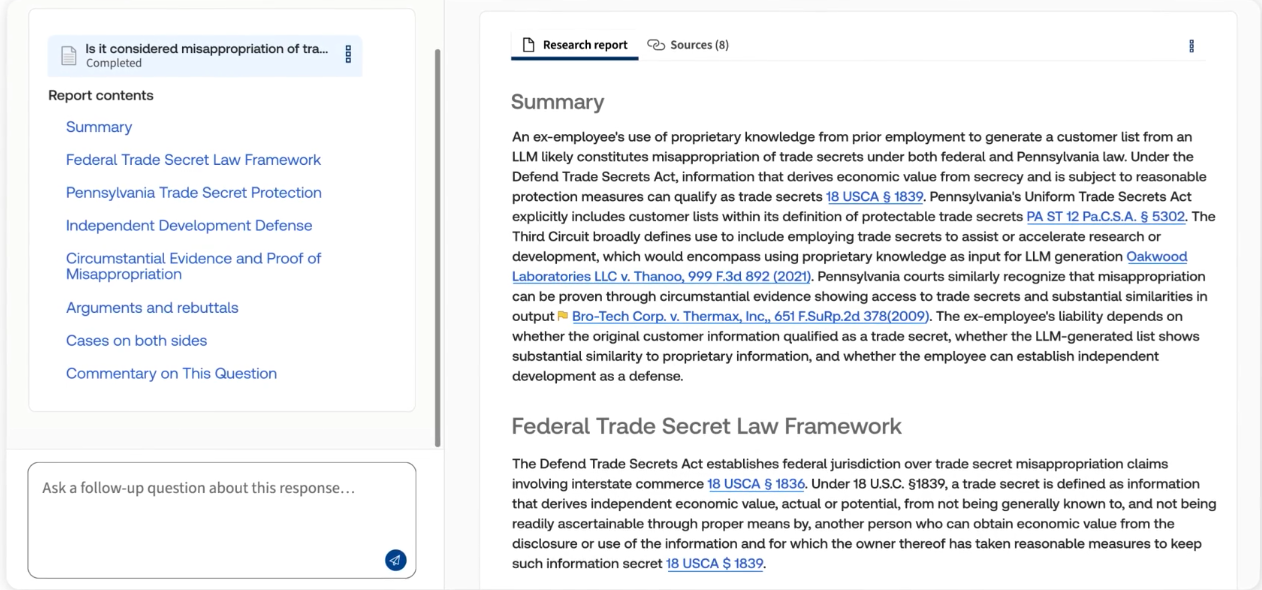This screenshot has width=1262, height=590.
Task: Navigate to Pennsylvania Trade Secret Protection
Action: (194, 192)
